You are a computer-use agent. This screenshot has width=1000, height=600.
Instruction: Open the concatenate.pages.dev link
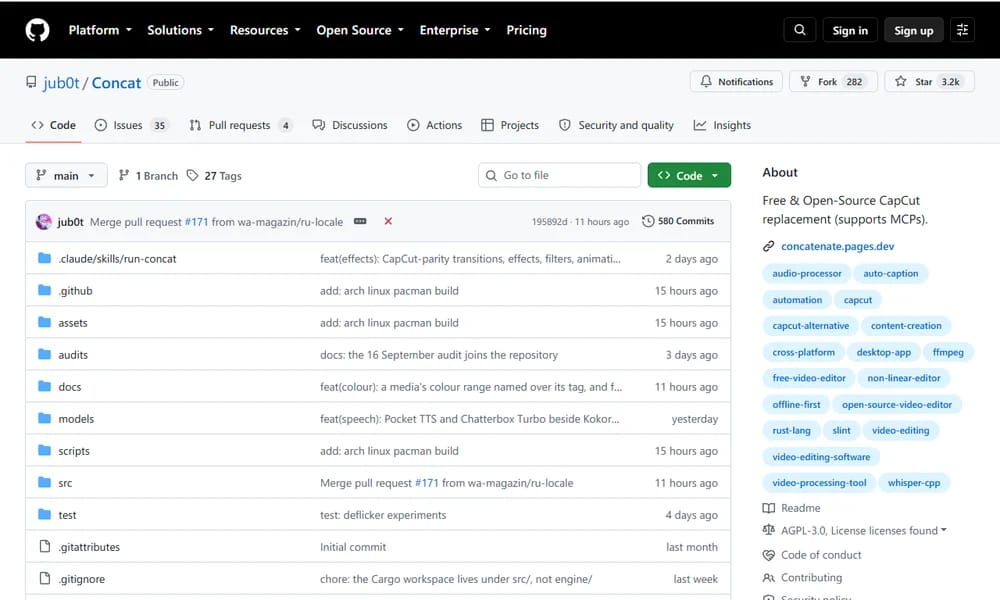[x=837, y=246]
